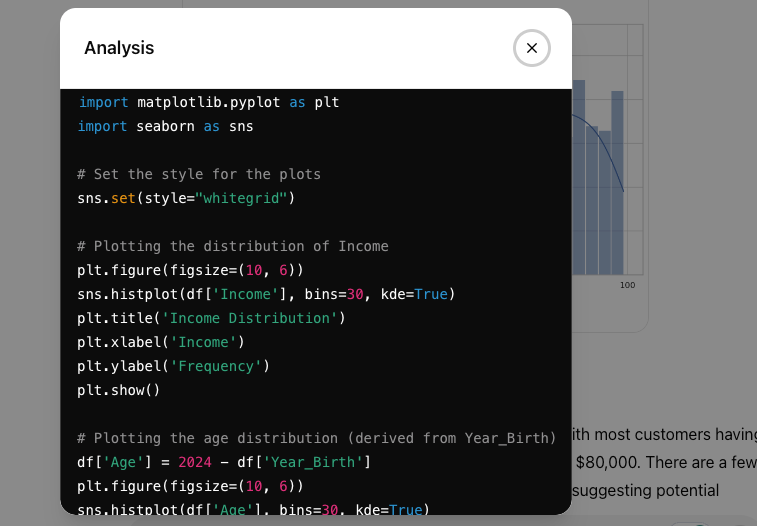Click the df['Age'] assignment line
This screenshot has height=526, width=757.
224,462
